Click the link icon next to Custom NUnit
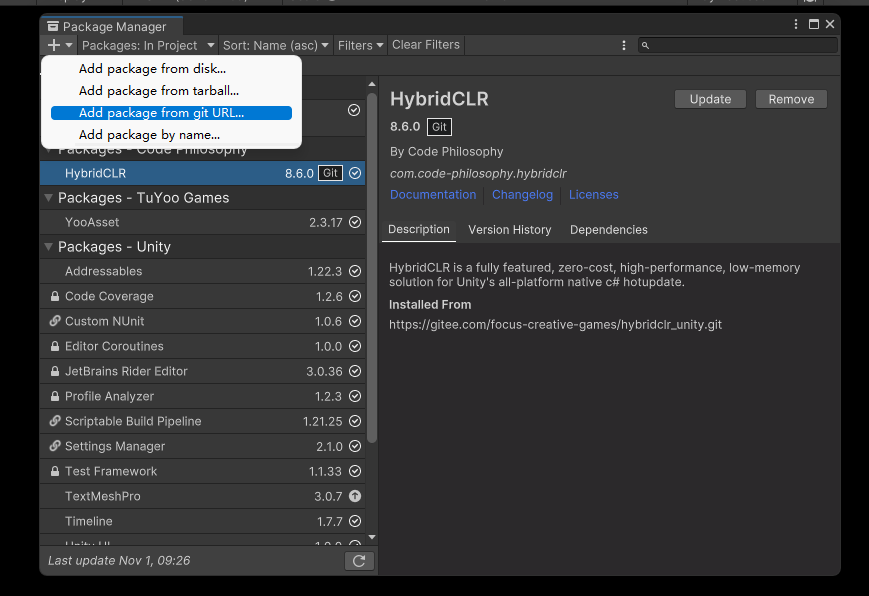The width and height of the screenshot is (869, 596). (55, 321)
